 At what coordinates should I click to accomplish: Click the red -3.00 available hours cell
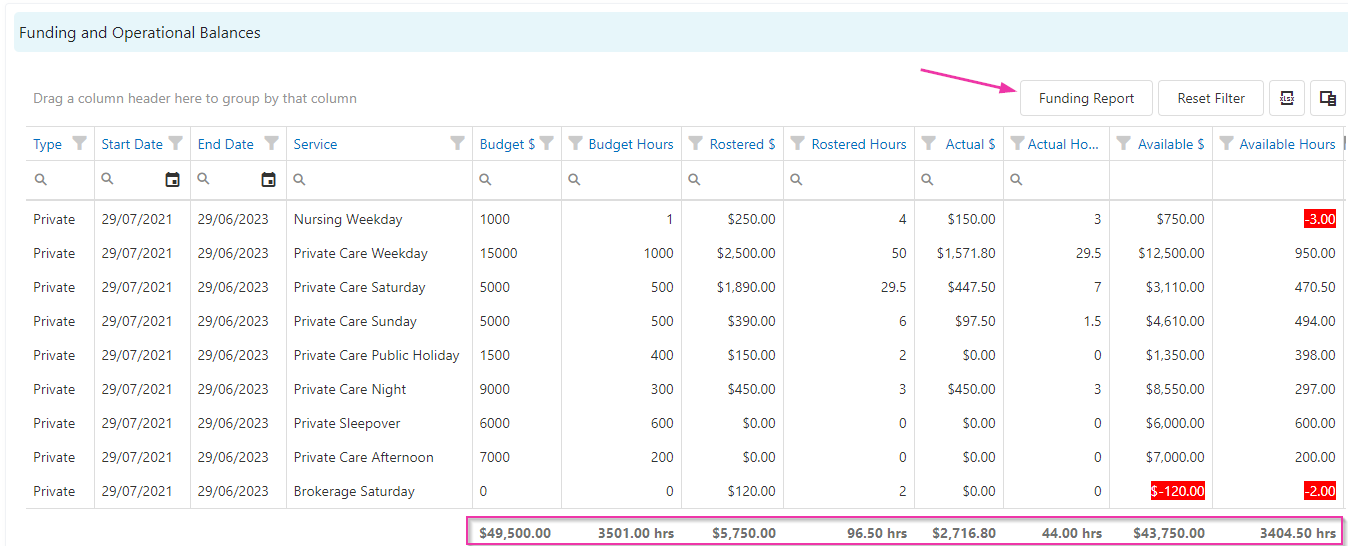coord(1320,219)
